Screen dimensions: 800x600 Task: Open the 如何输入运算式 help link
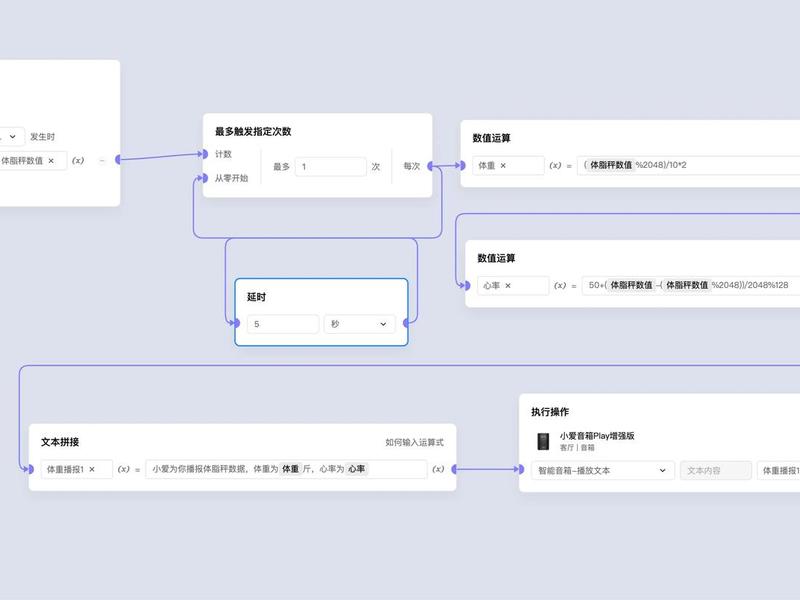(414, 442)
